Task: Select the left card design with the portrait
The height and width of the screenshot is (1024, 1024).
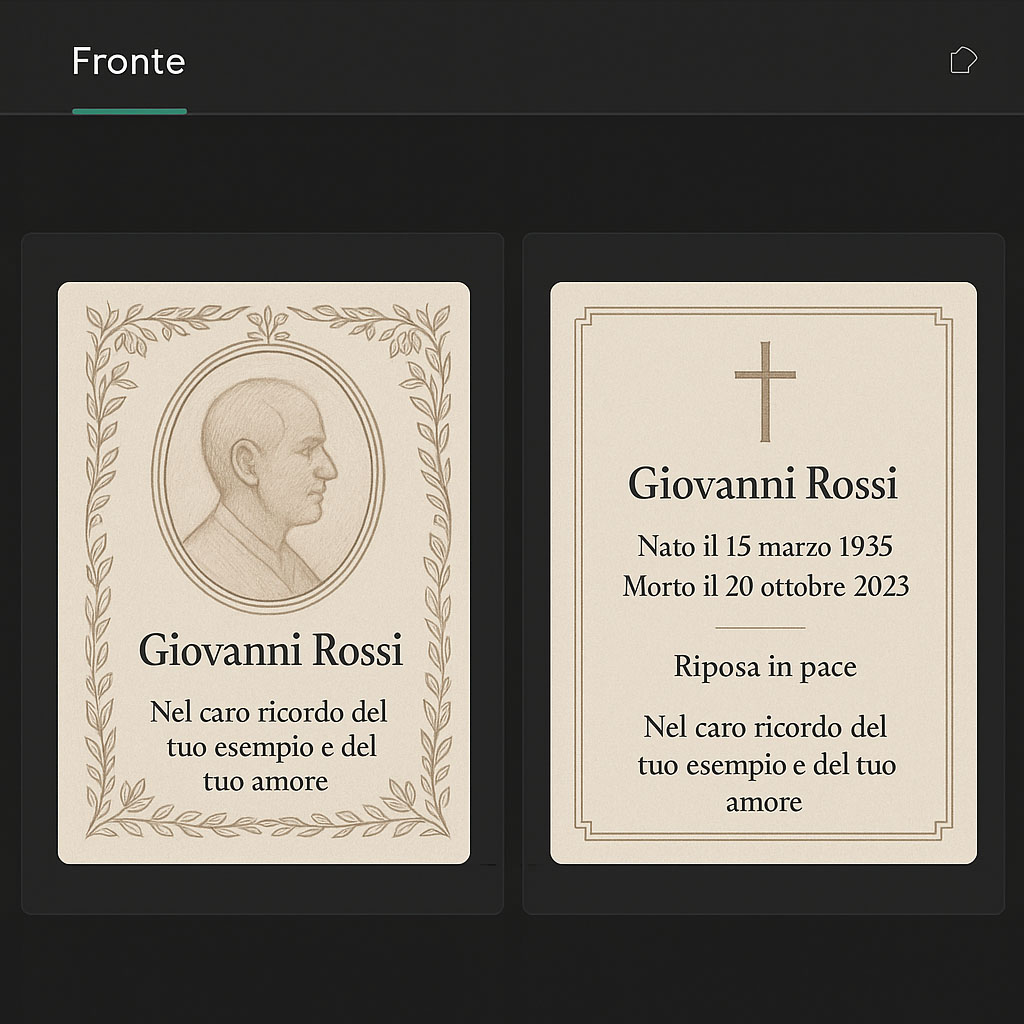Action: pyautogui.click(x=264, y=572)
